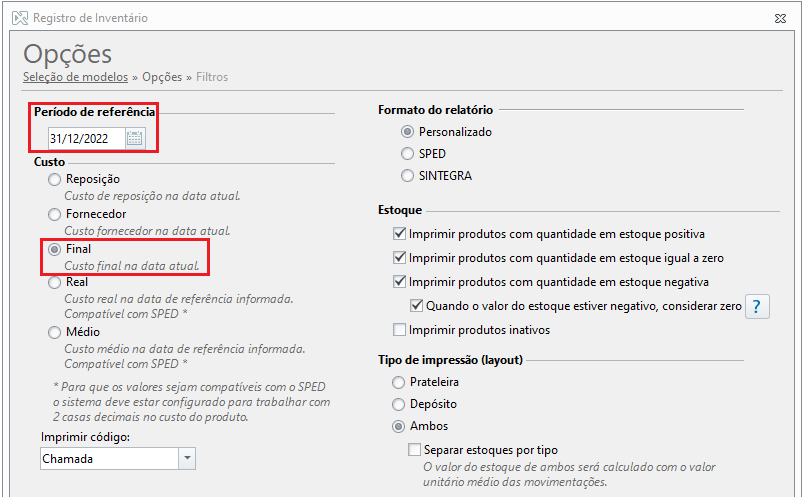Toggle printing products with positive stock
The height and width of the screenshot is (497, 803).
point(399,234)
